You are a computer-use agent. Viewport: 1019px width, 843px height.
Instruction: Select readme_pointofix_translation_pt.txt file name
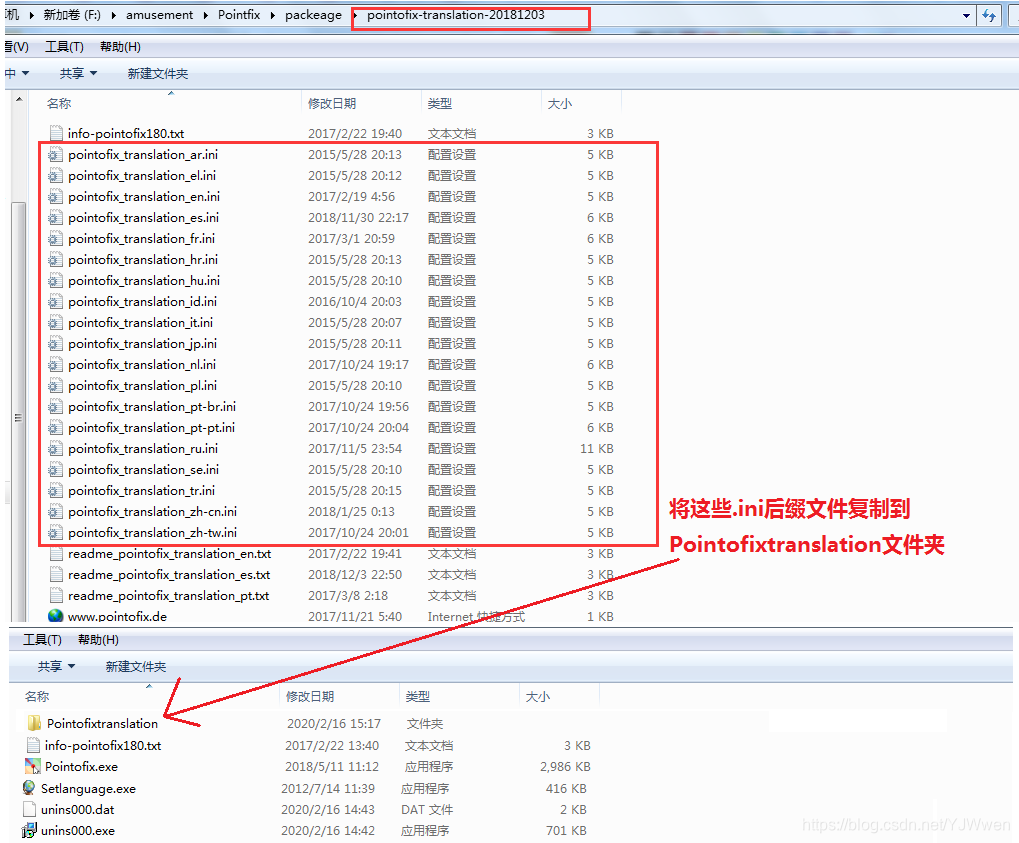tap(168, 595)
